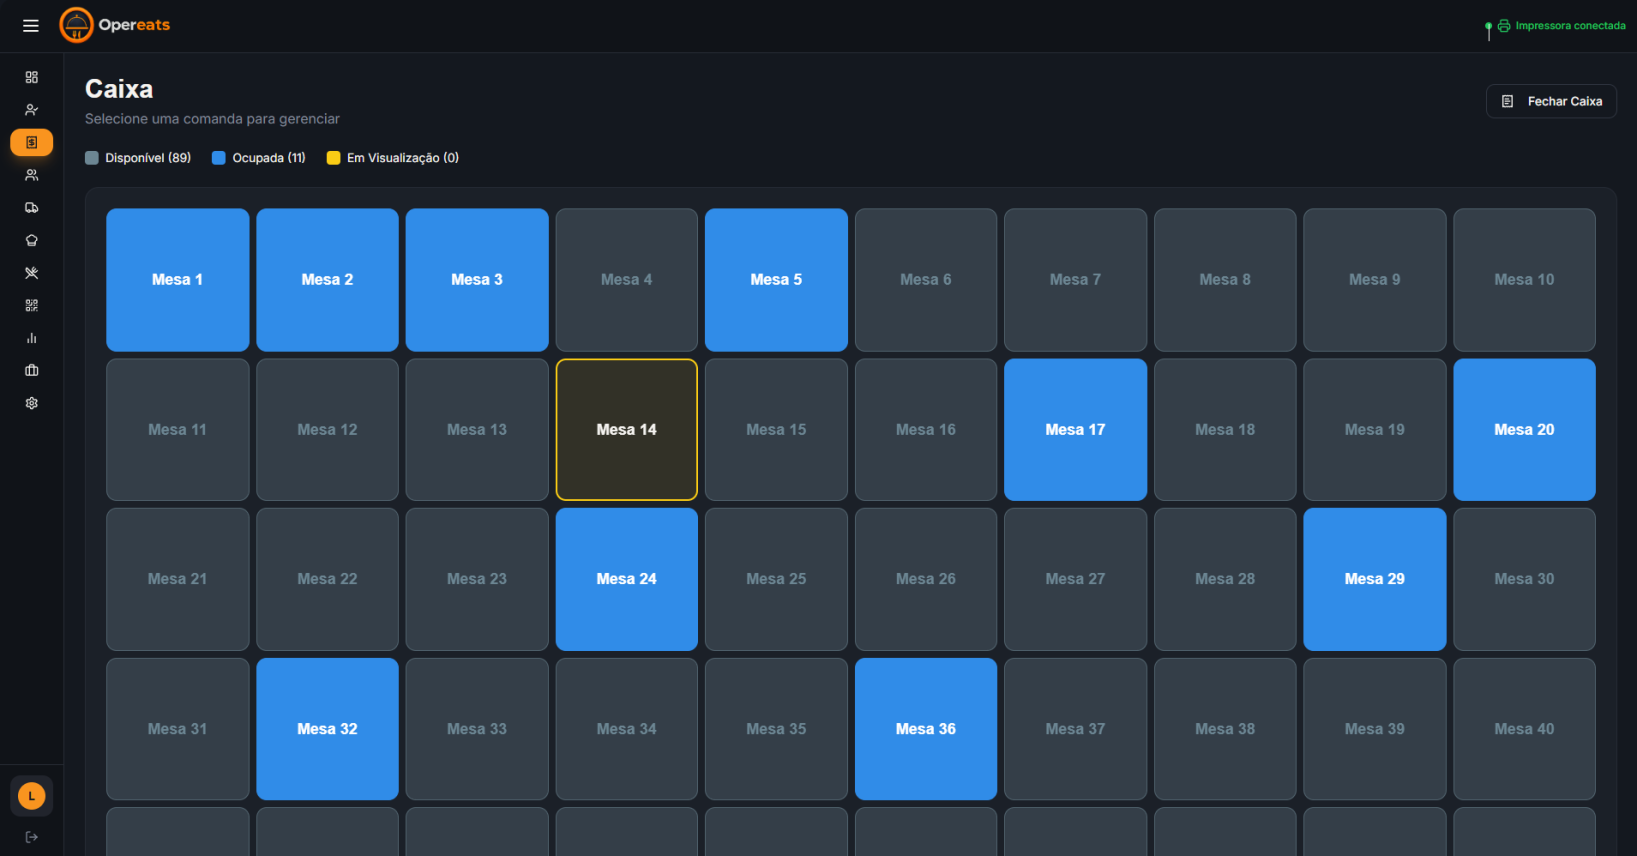
Task: Select Mesa 25 tile
Action: 776,579
